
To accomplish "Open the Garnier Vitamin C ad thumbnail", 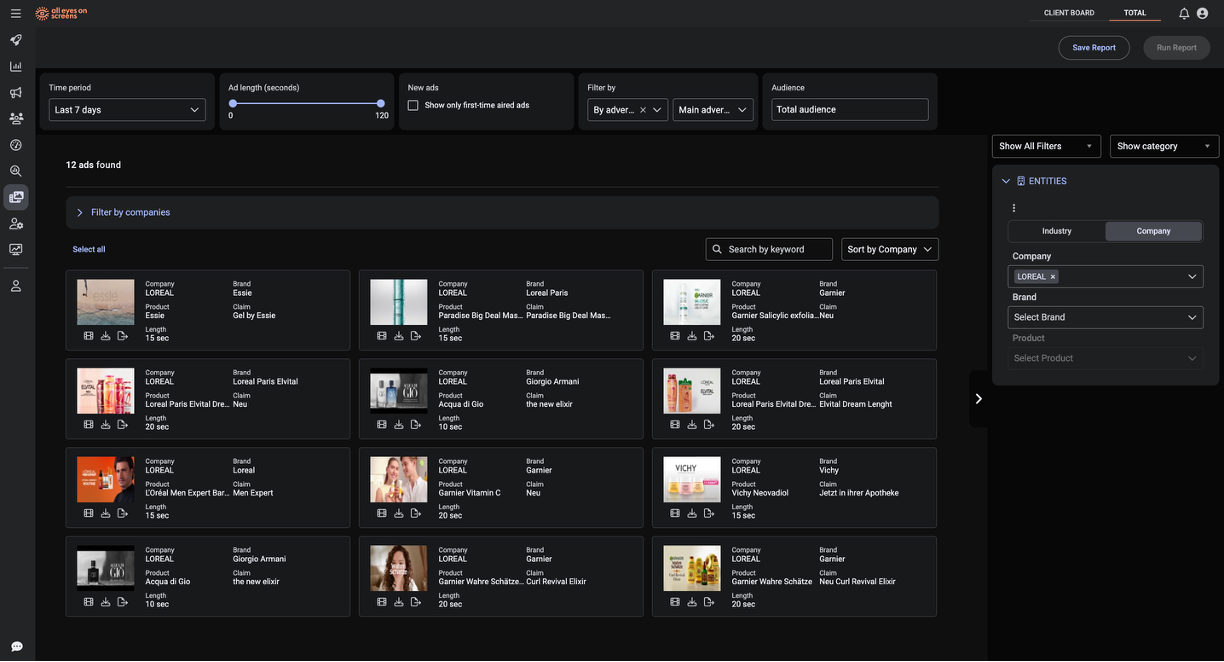I will (x=399, y=479).
